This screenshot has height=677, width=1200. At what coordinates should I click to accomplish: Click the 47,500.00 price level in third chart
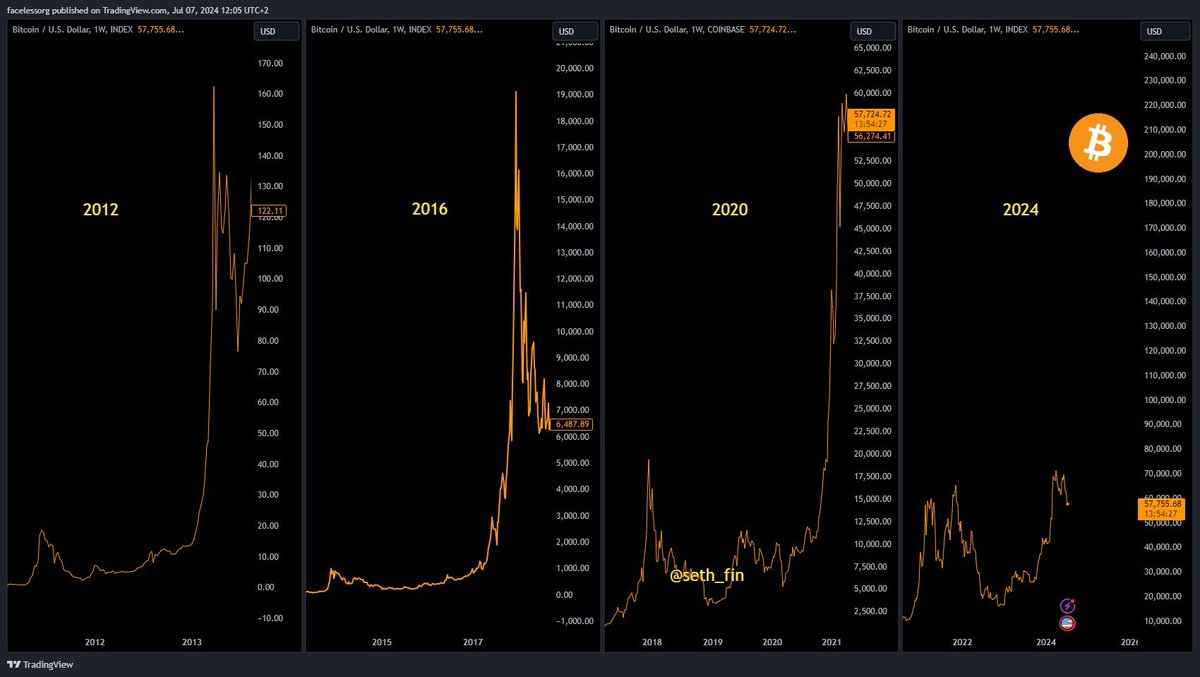point(871,206)
